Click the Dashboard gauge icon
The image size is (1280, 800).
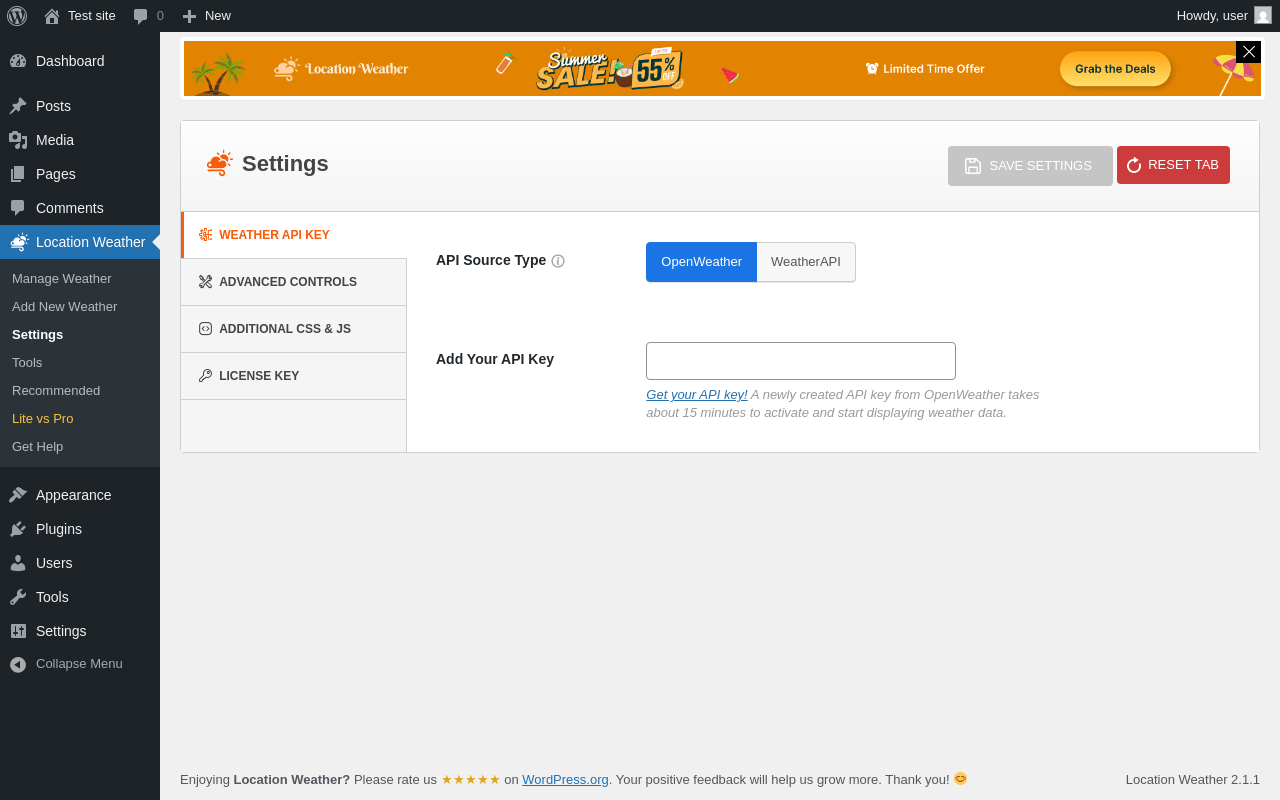(x=18, y=61)
